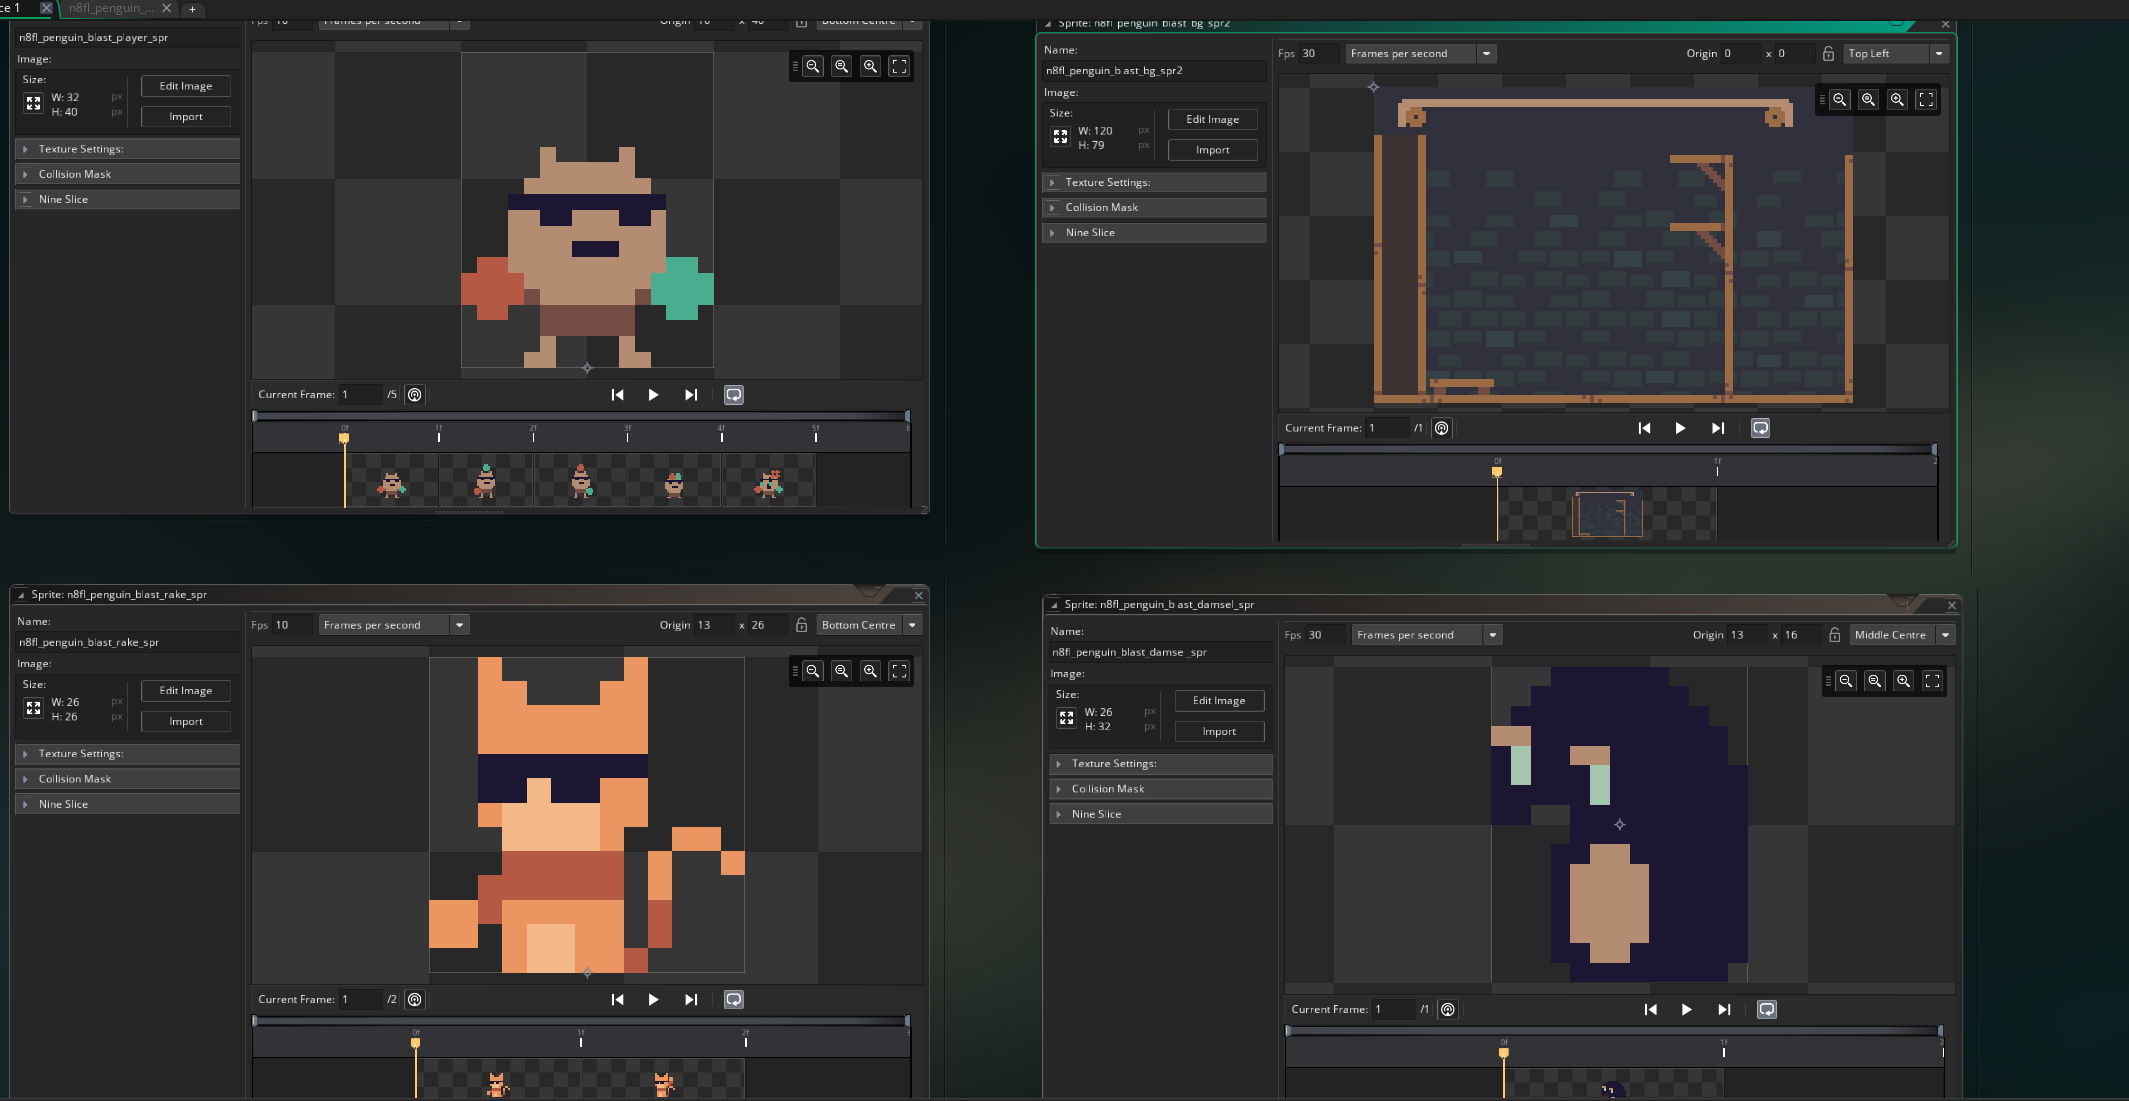Expand Collision Mask in rake sprite window
Image resolution: width=2129 pixels, height=1101 pixels.
coord(127,779)
